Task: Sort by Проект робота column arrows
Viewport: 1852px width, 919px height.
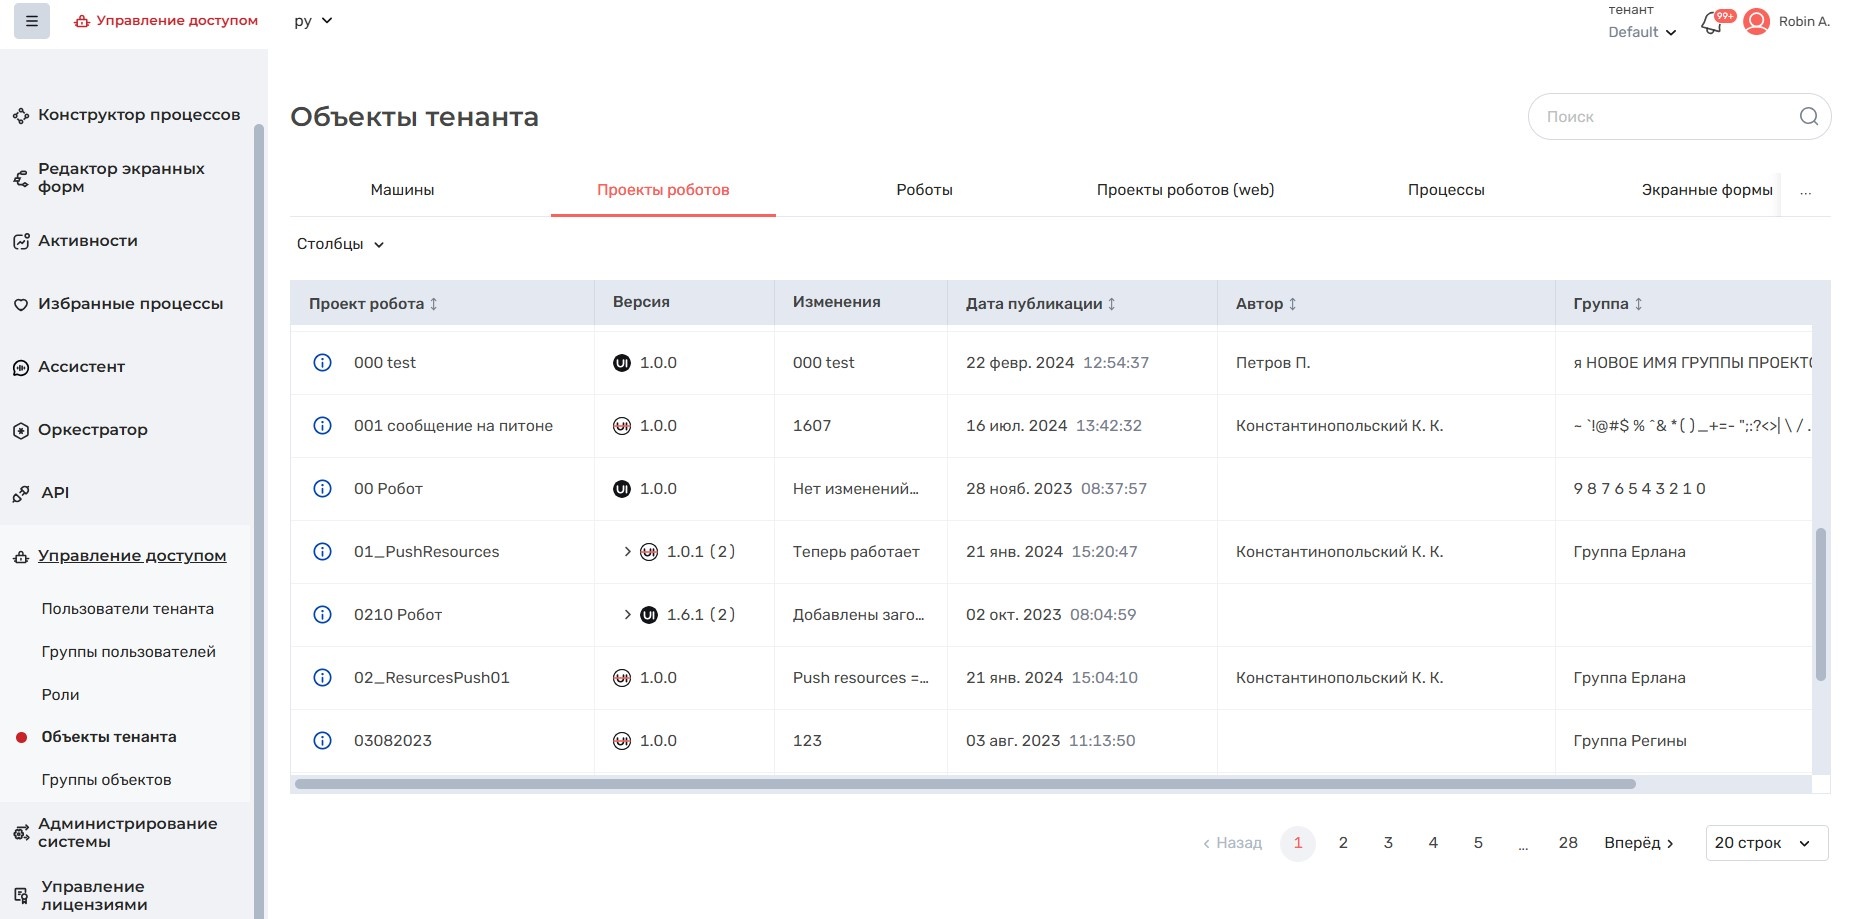Action: 434,304
